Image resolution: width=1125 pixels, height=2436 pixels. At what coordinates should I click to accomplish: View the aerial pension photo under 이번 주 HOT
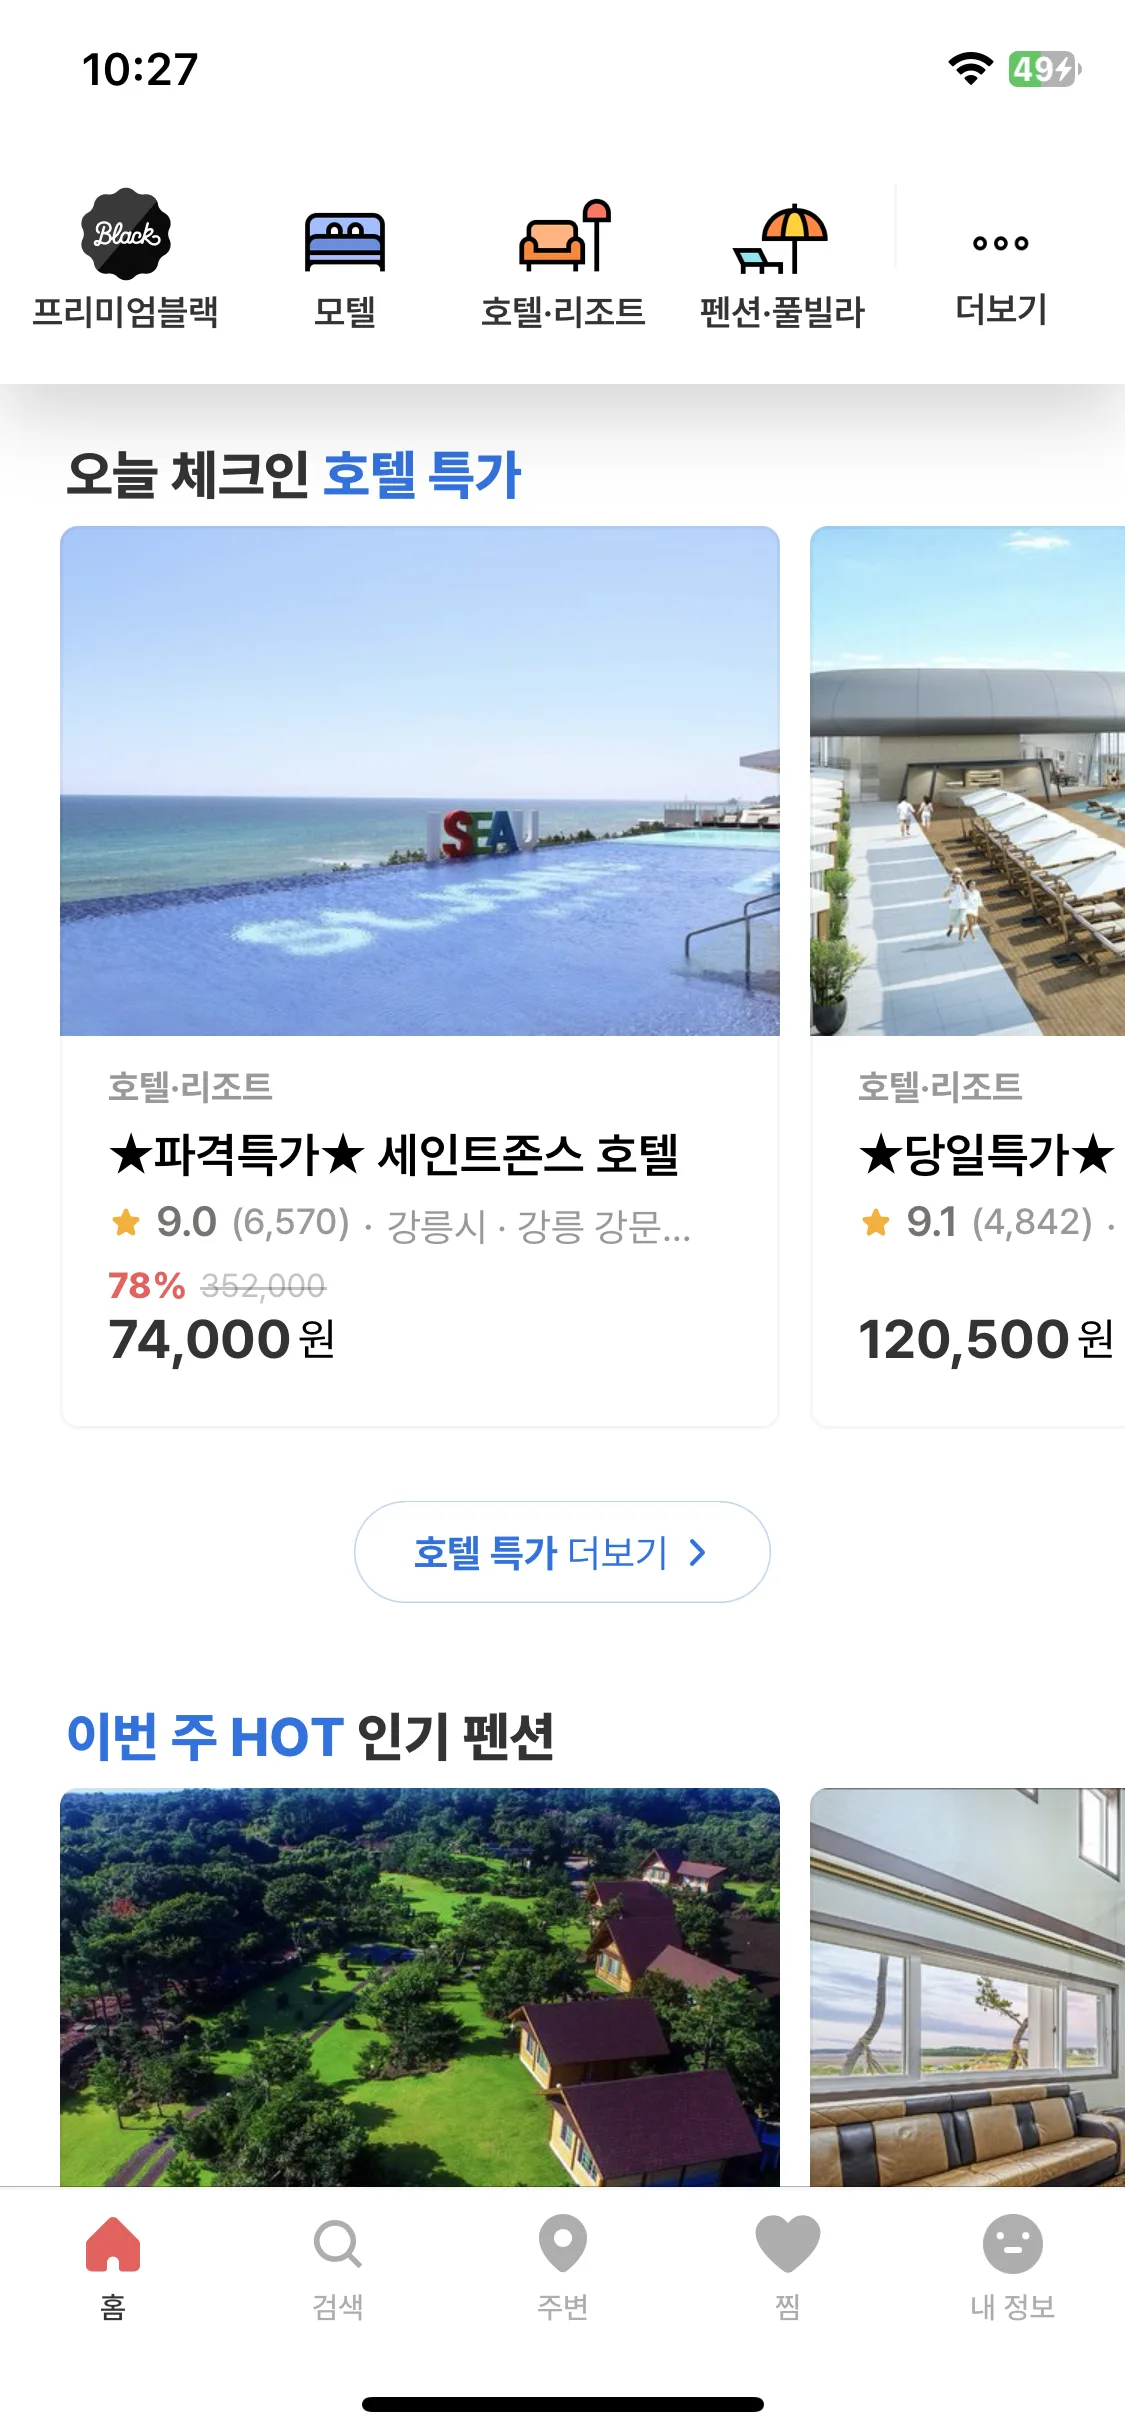(x=420, y=1987)
